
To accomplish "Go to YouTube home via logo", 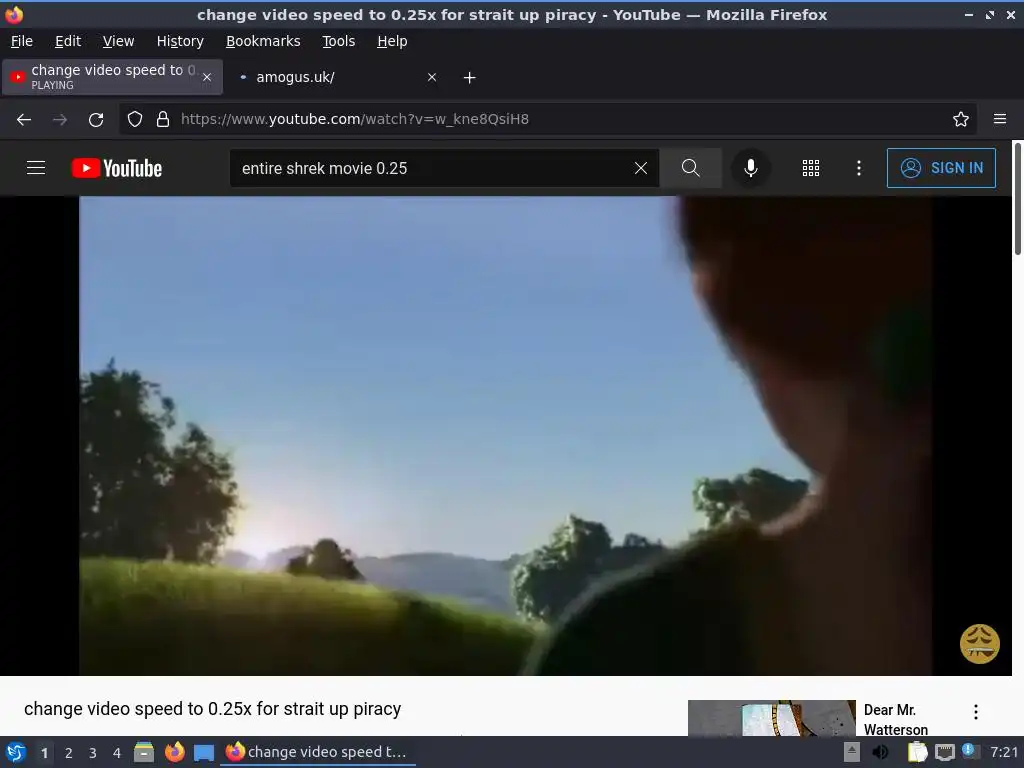I will coord(117,168).
